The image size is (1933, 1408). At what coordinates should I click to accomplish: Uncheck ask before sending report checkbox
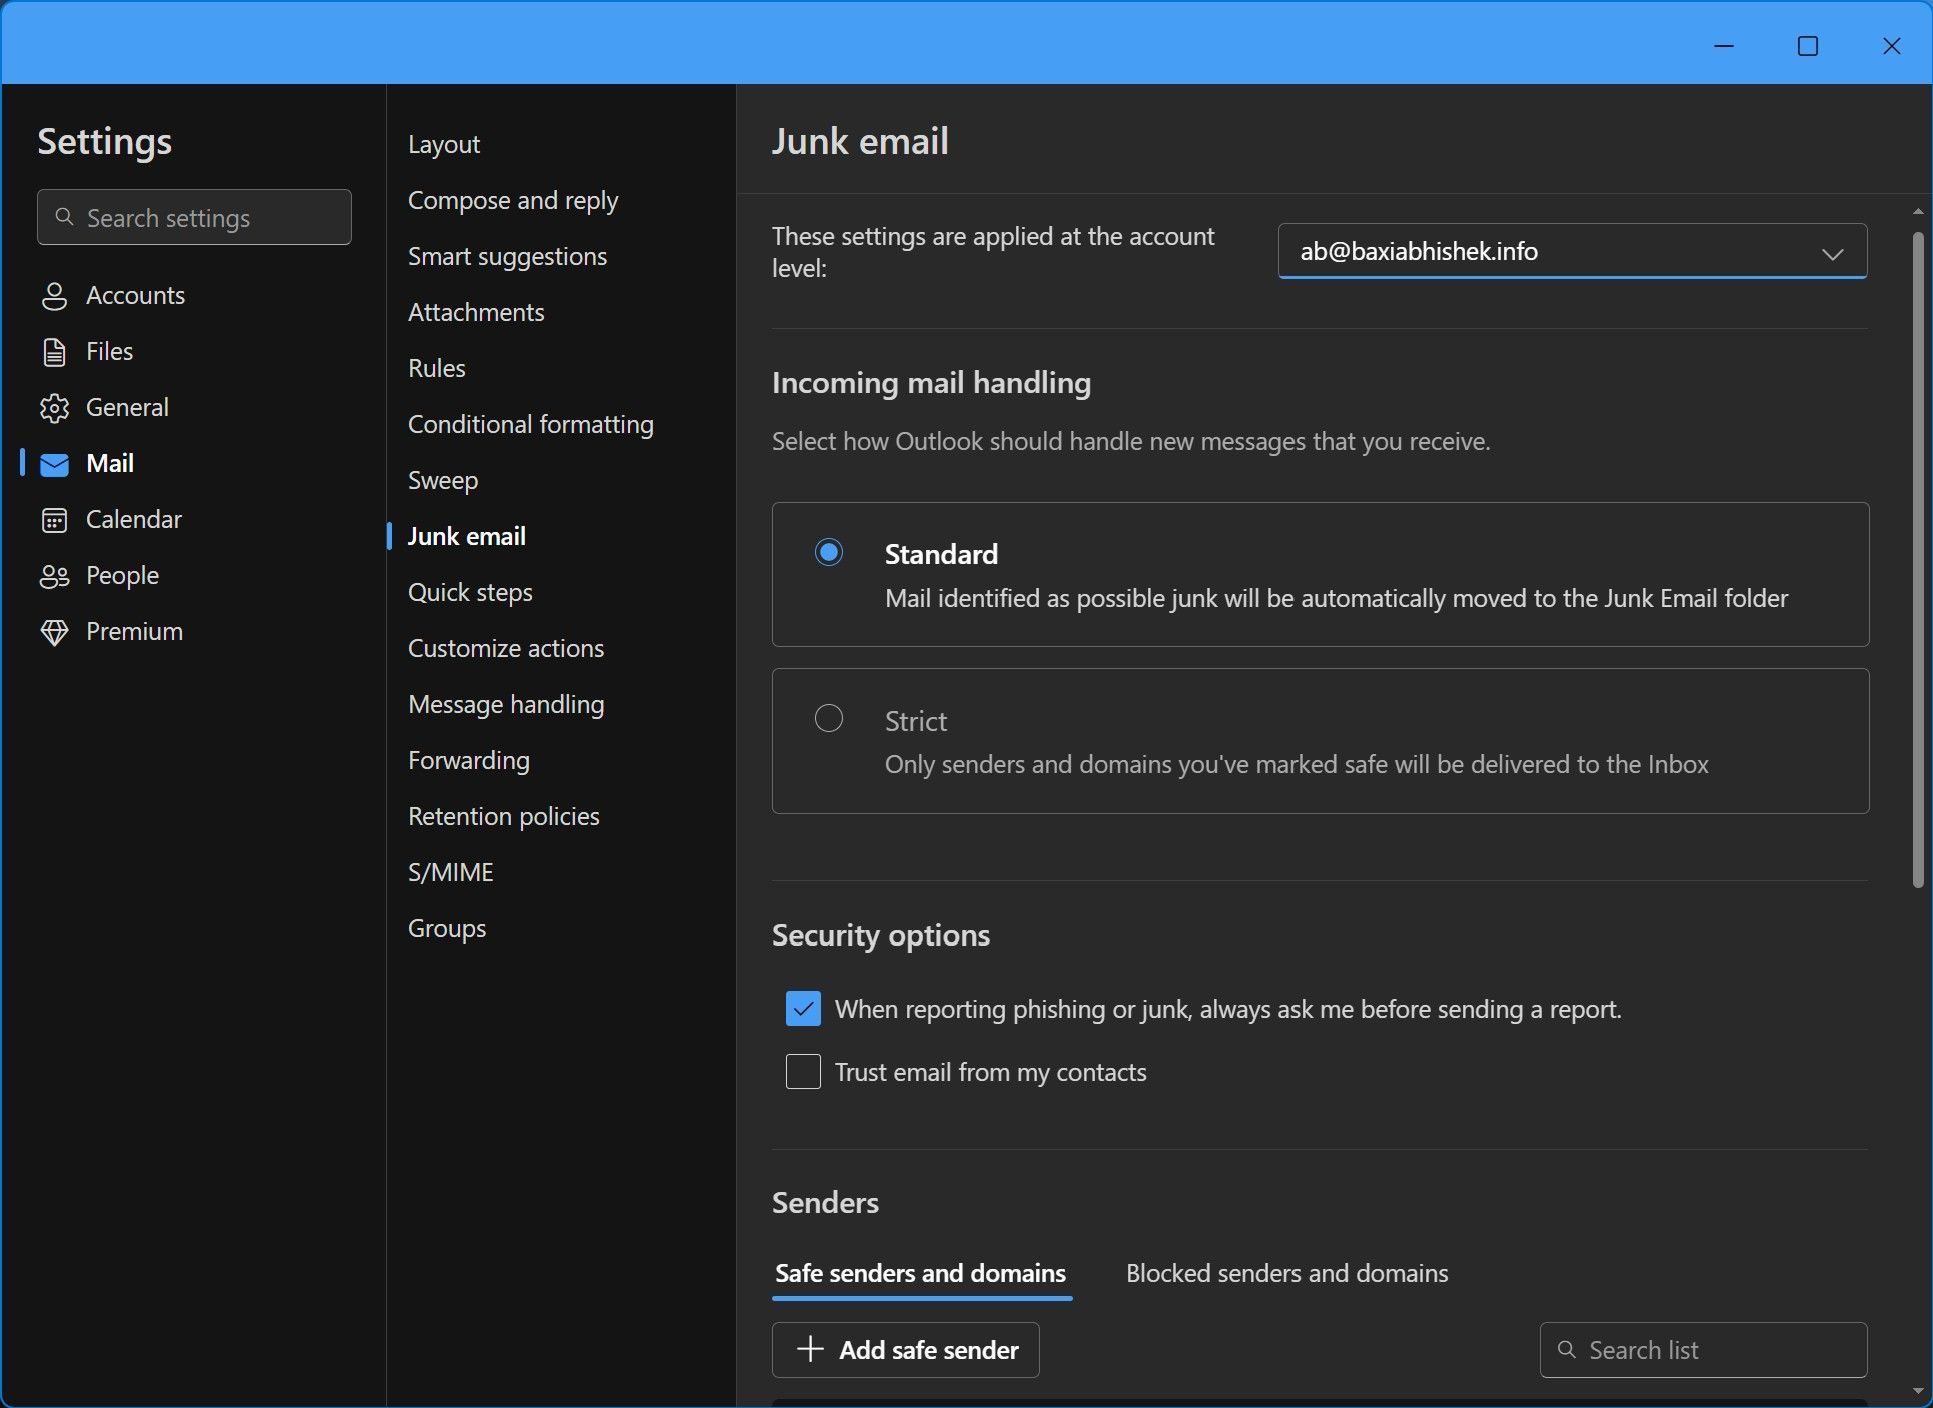tap(803, 1009)
